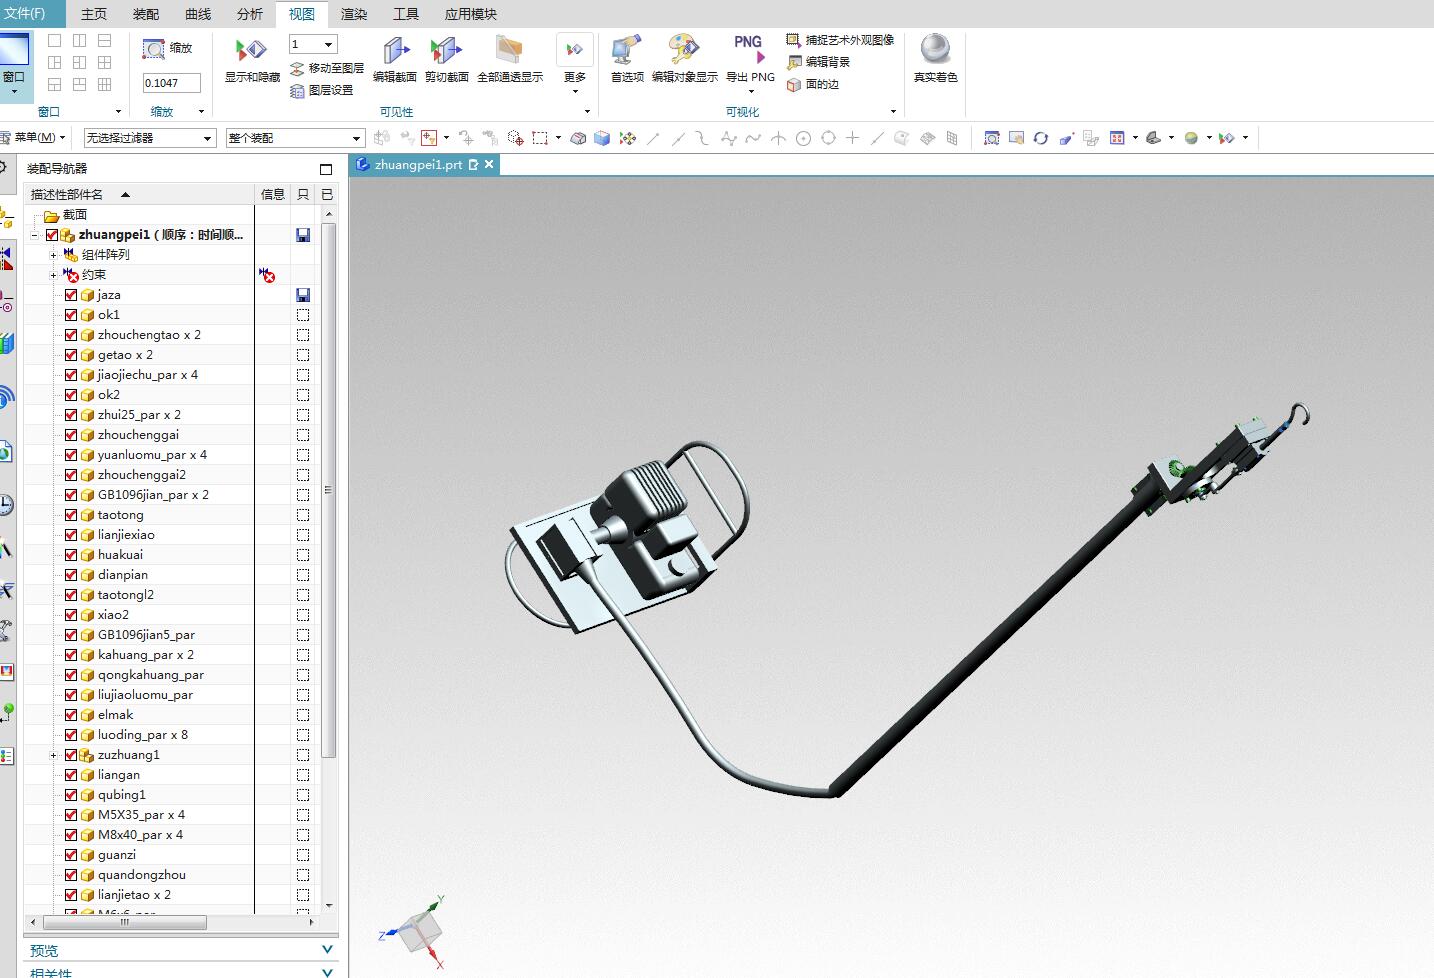Click the navigator horizontal scrollbar
The width and height of the screenshot is (1434, 978).
pyautogui.click(x=125, y=922)
